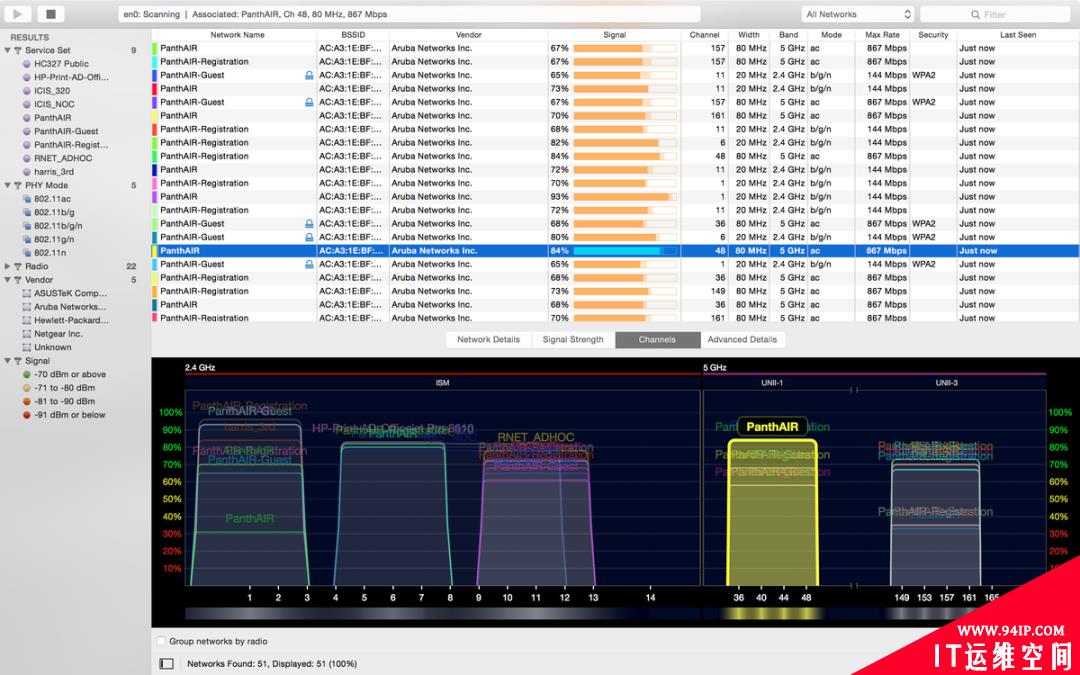
Task: Collapse the Vendor group
Action: click(8, 280)
